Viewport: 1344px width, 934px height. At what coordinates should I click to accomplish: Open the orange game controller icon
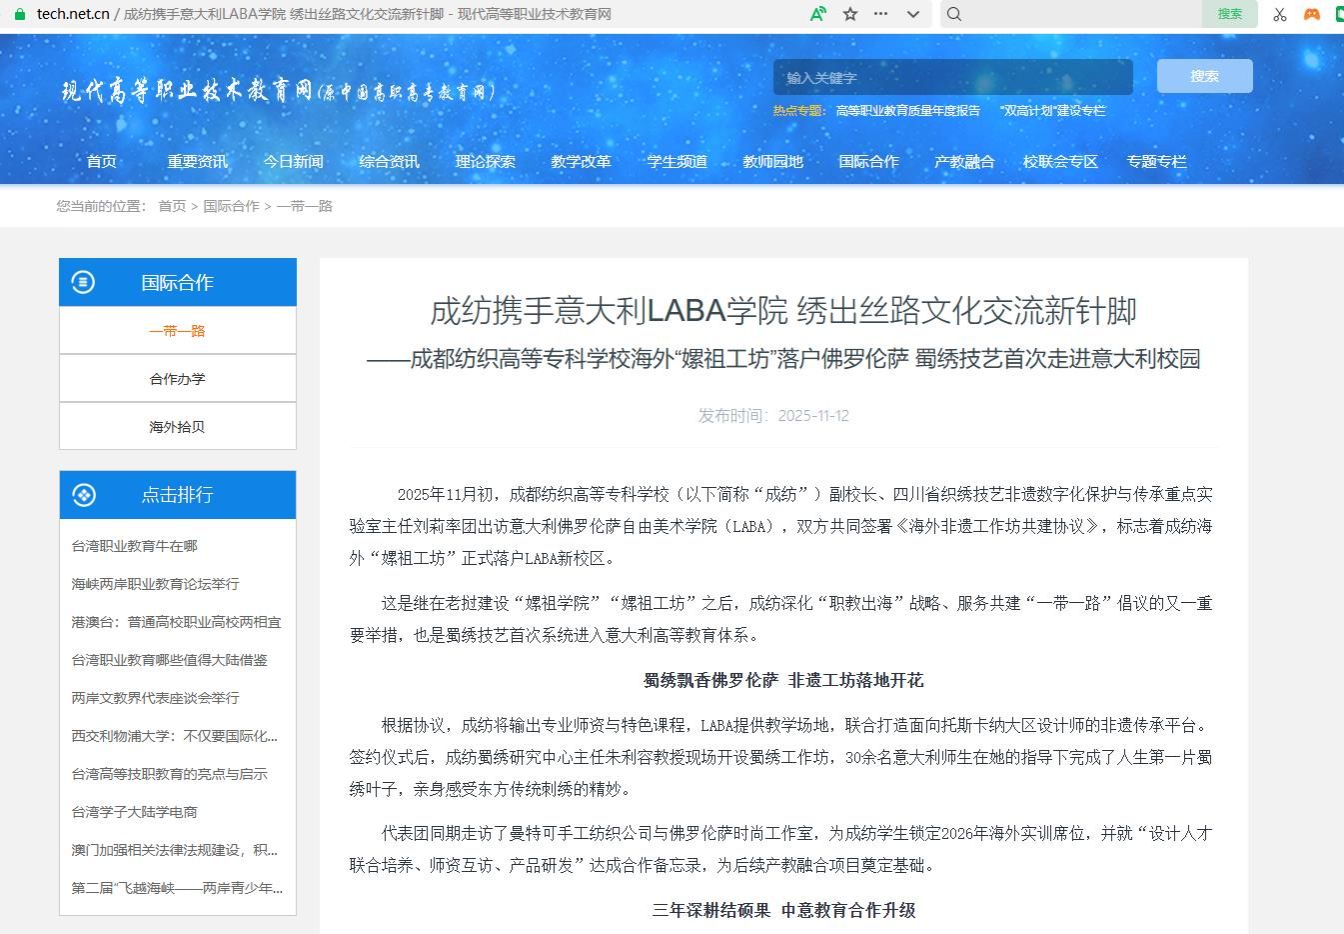click(x=1312, y=14)
